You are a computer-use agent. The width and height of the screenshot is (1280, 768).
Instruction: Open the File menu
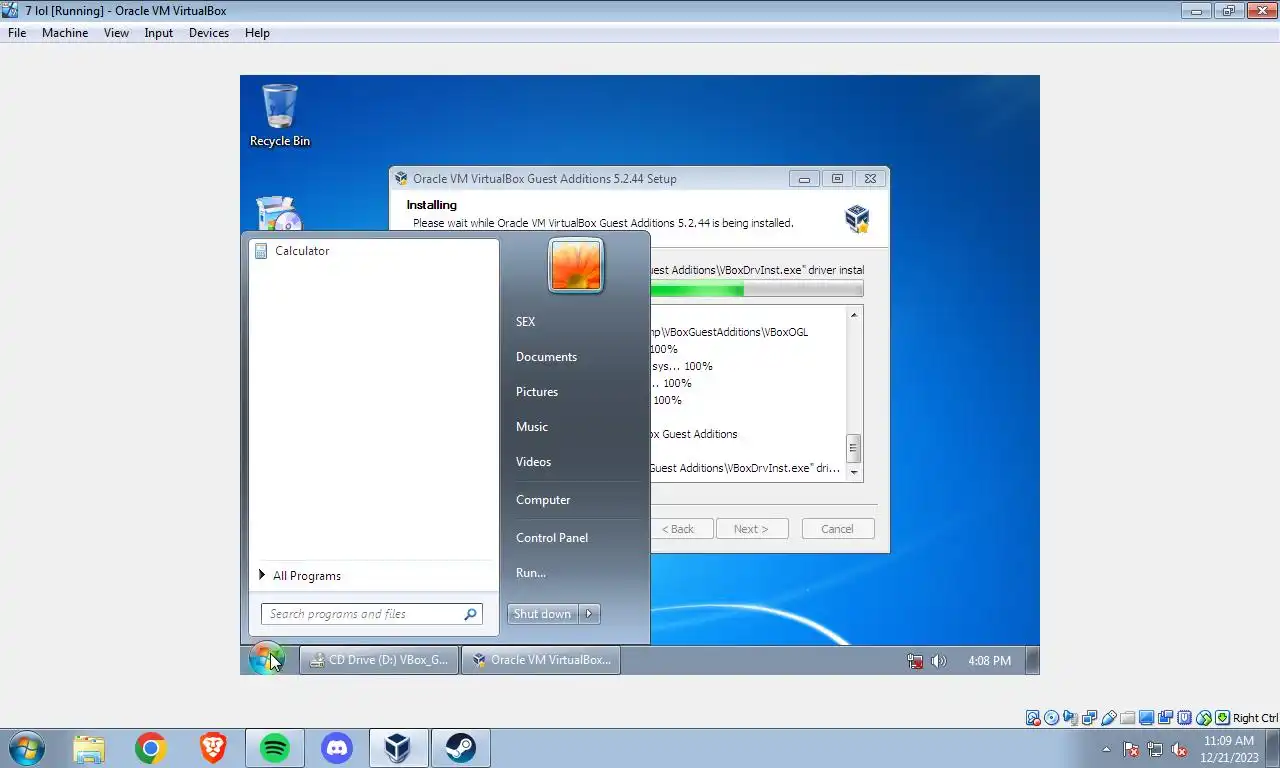(17, 33)
